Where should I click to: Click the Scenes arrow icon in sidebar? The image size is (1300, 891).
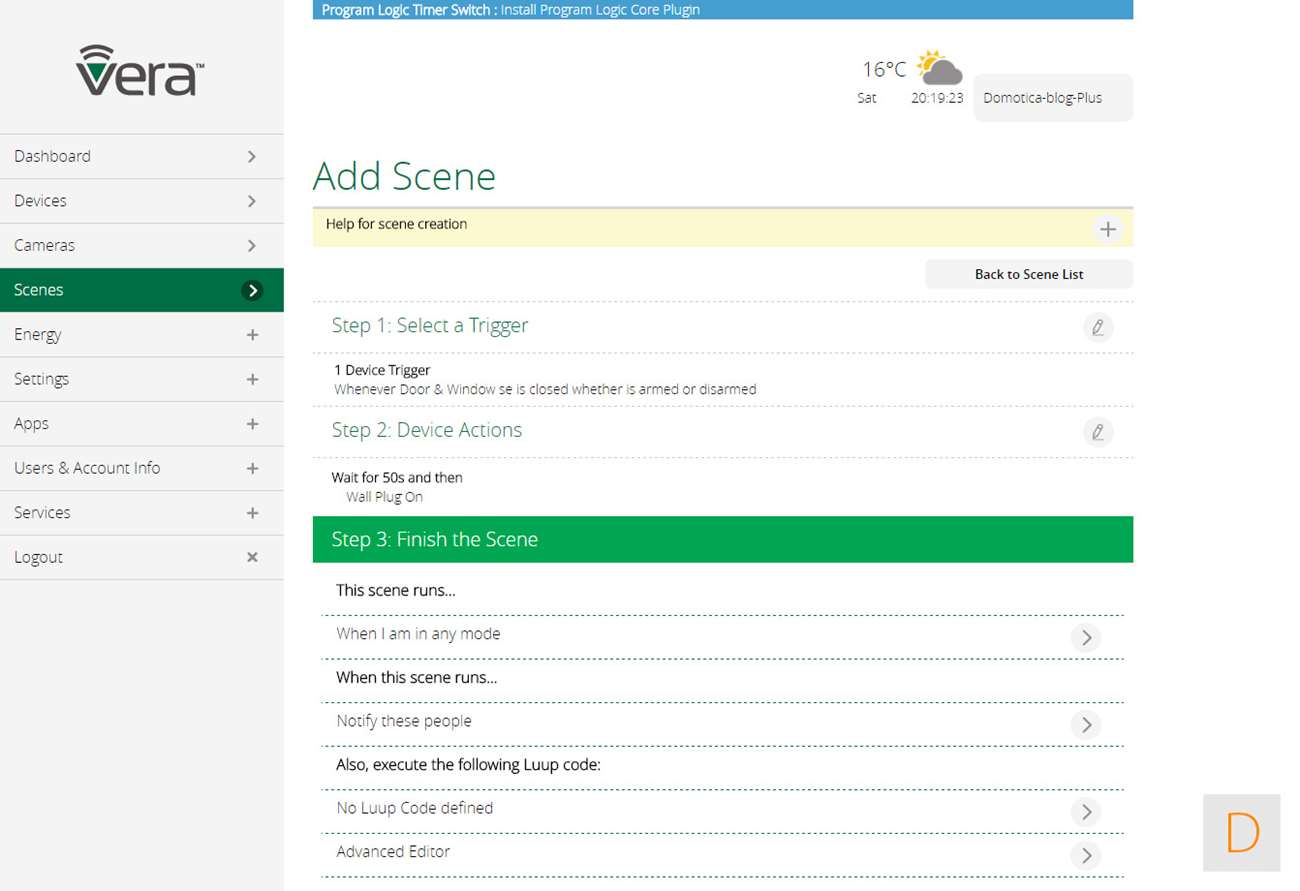(x=252, y=290)
